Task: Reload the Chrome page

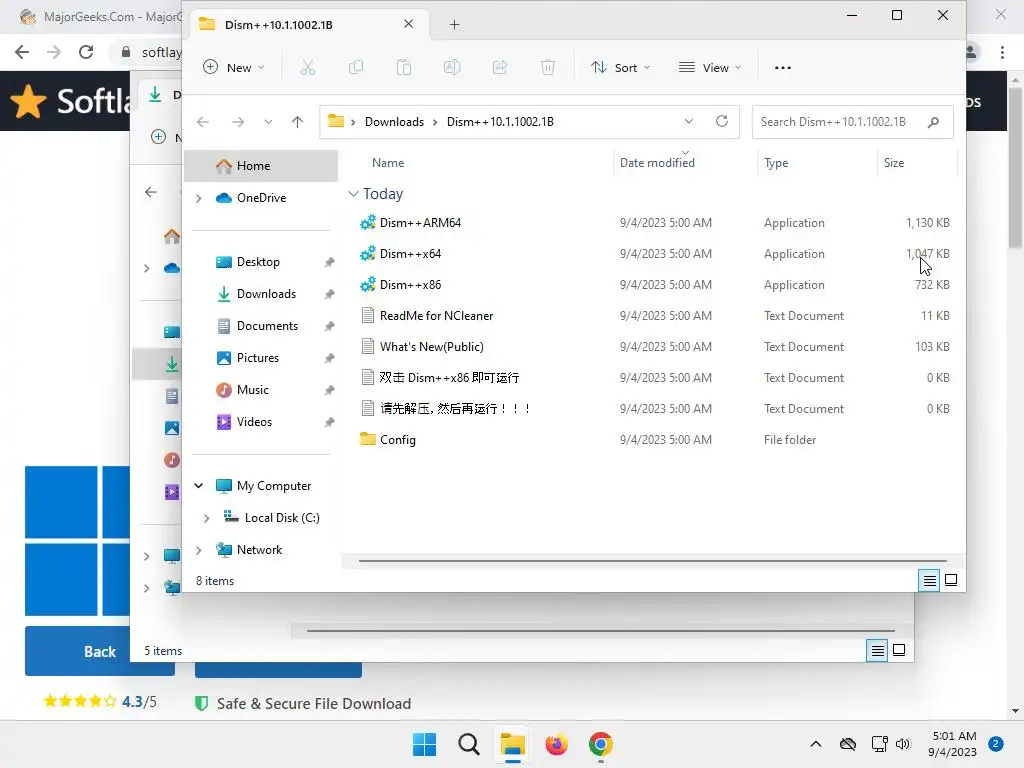Action: click(86, 52)
